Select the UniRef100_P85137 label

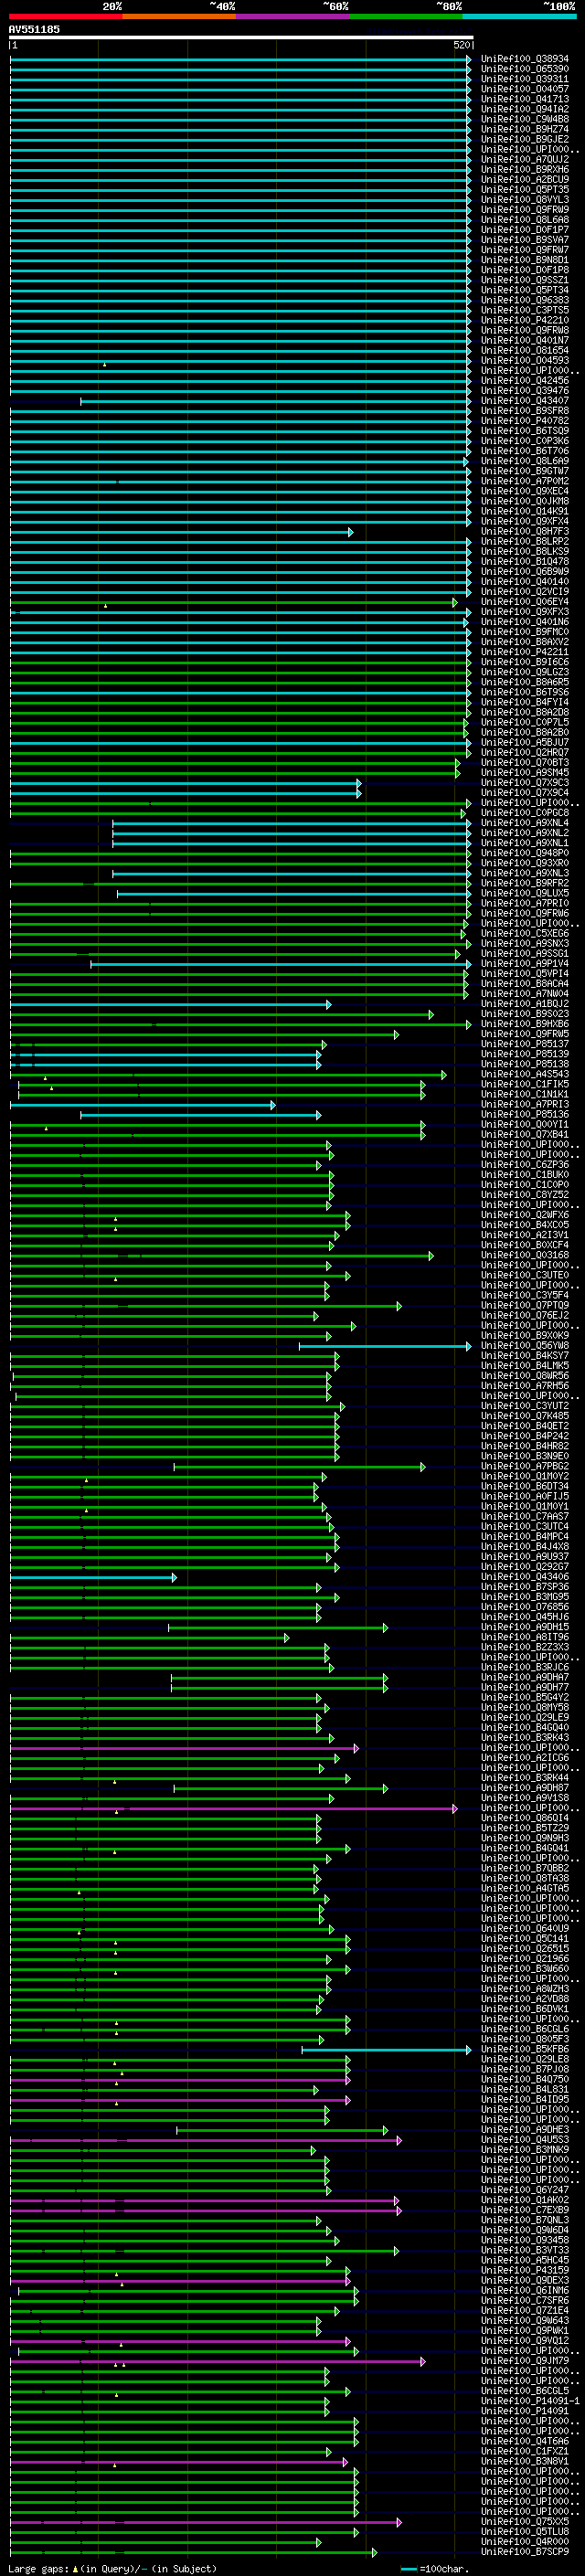click(524, 1044)
